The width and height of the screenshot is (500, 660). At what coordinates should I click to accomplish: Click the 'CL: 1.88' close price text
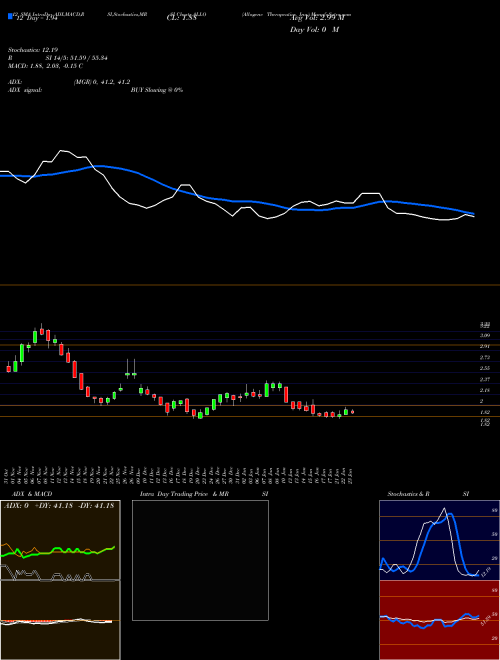coord(182,18)
